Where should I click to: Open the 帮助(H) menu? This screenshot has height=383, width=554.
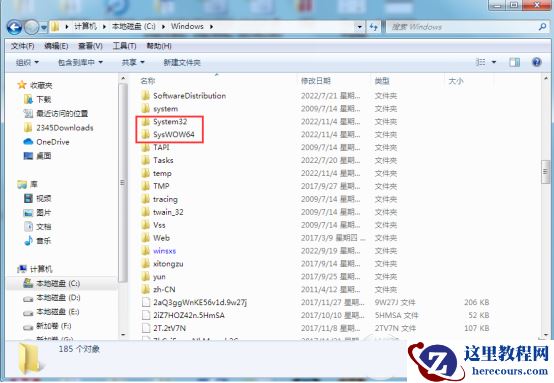pyautogui.click(x=159, y=46)
